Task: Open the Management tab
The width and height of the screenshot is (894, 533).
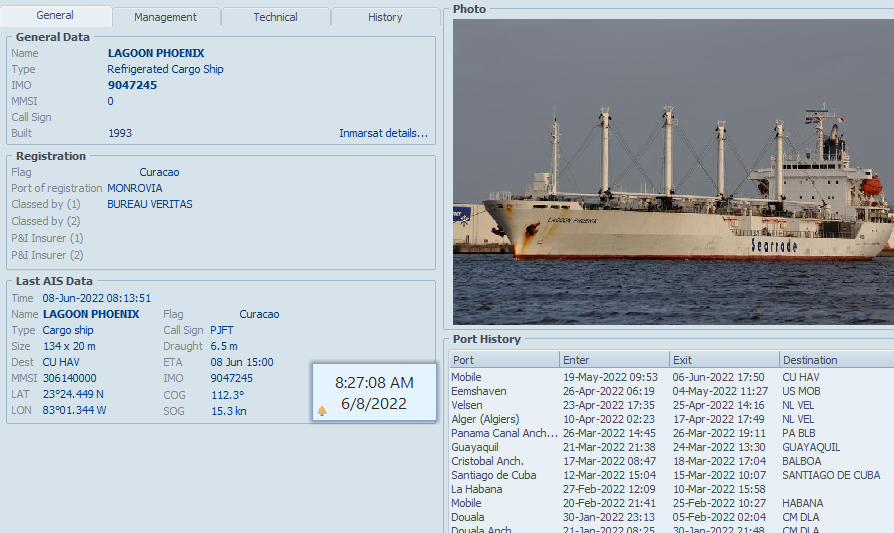Action: click(x=165, y=17)
